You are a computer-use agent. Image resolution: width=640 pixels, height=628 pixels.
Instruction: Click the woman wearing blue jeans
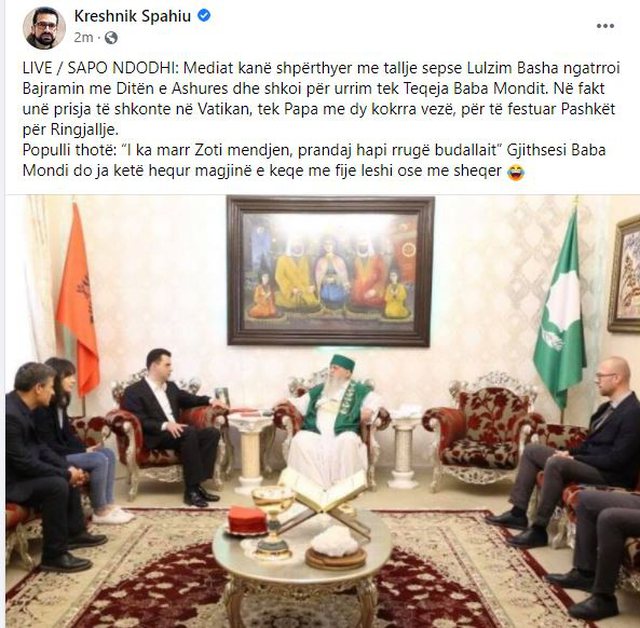(x=81, y=439)
